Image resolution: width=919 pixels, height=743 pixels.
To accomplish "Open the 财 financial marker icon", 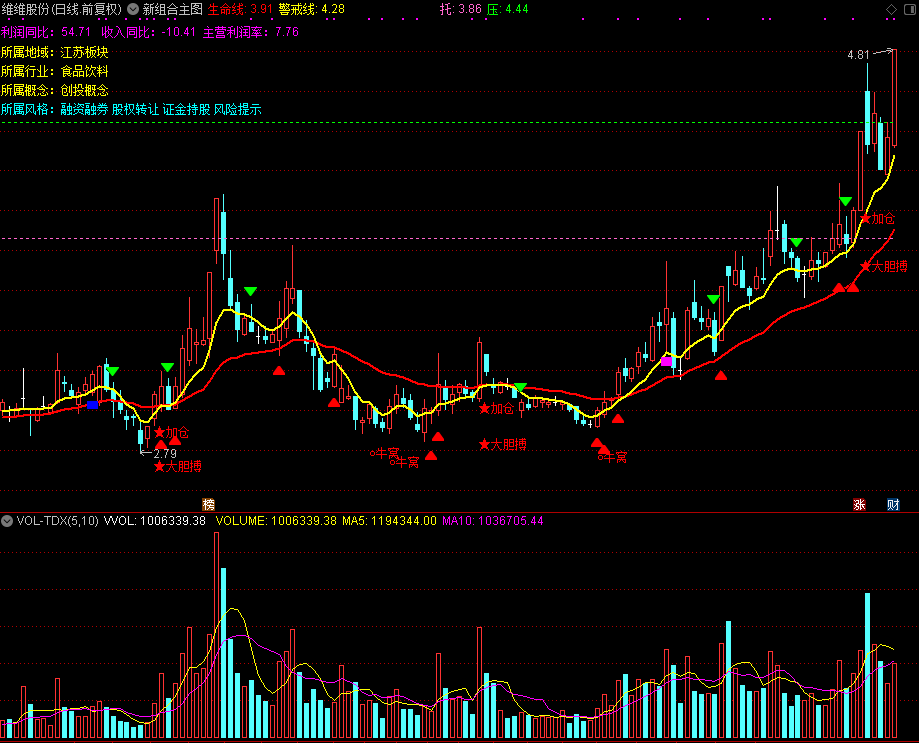I will point(893,504).
